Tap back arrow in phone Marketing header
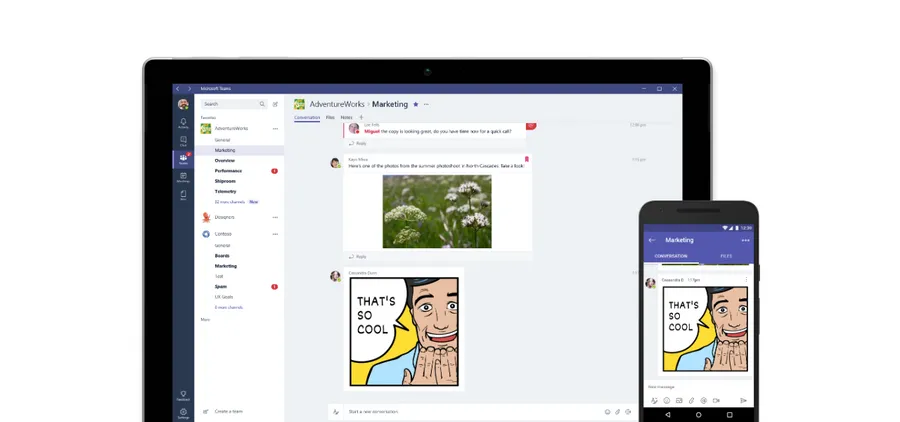 point(651,240)
